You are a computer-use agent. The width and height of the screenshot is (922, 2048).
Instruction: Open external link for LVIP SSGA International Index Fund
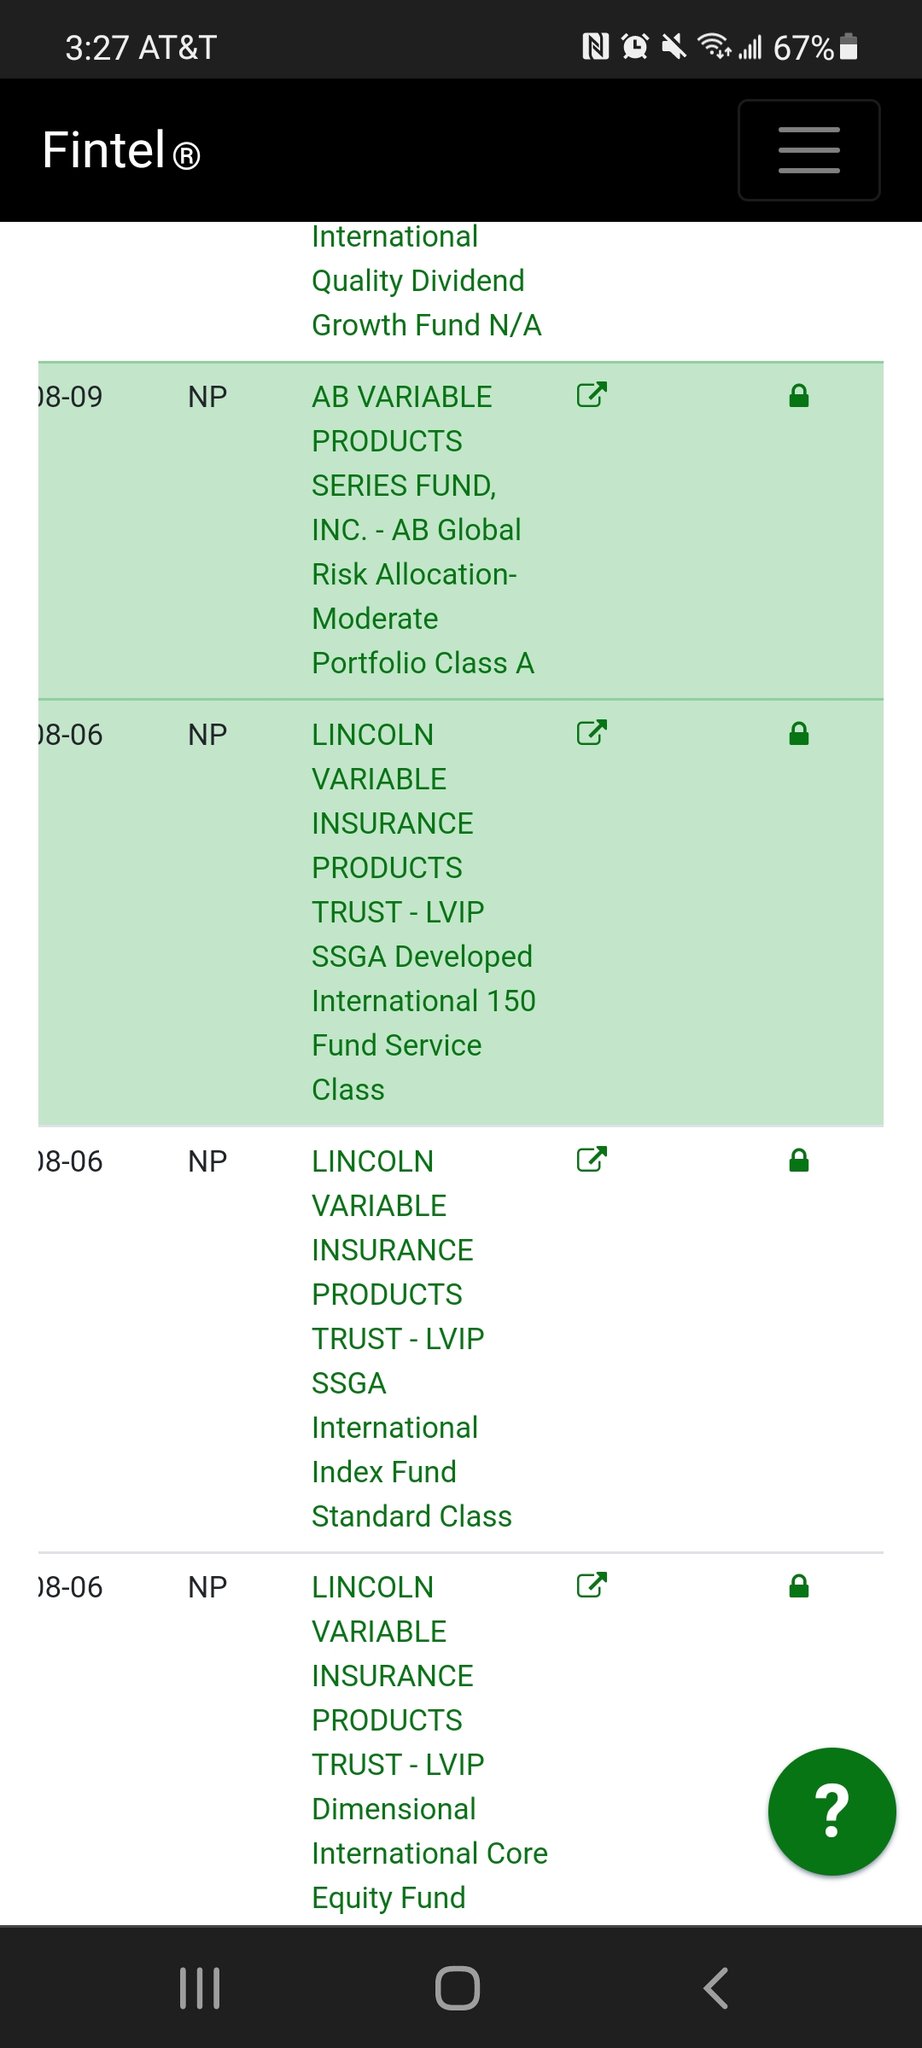point(591,1159)
